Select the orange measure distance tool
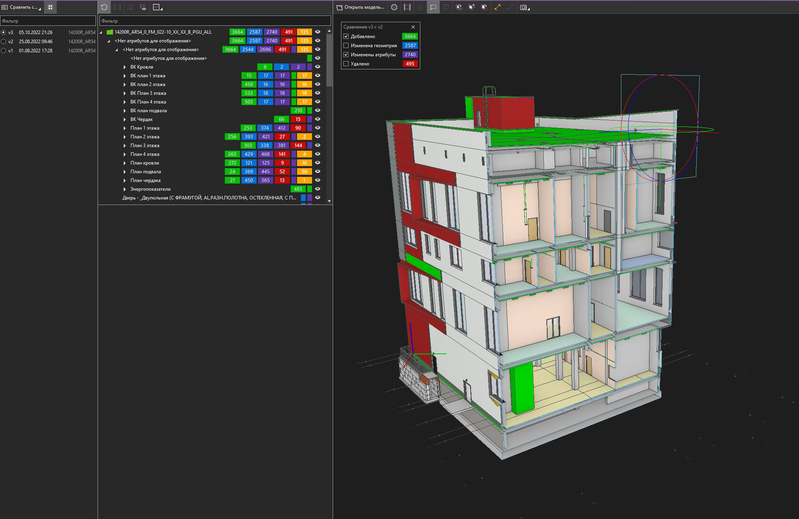 pos(498,7)
